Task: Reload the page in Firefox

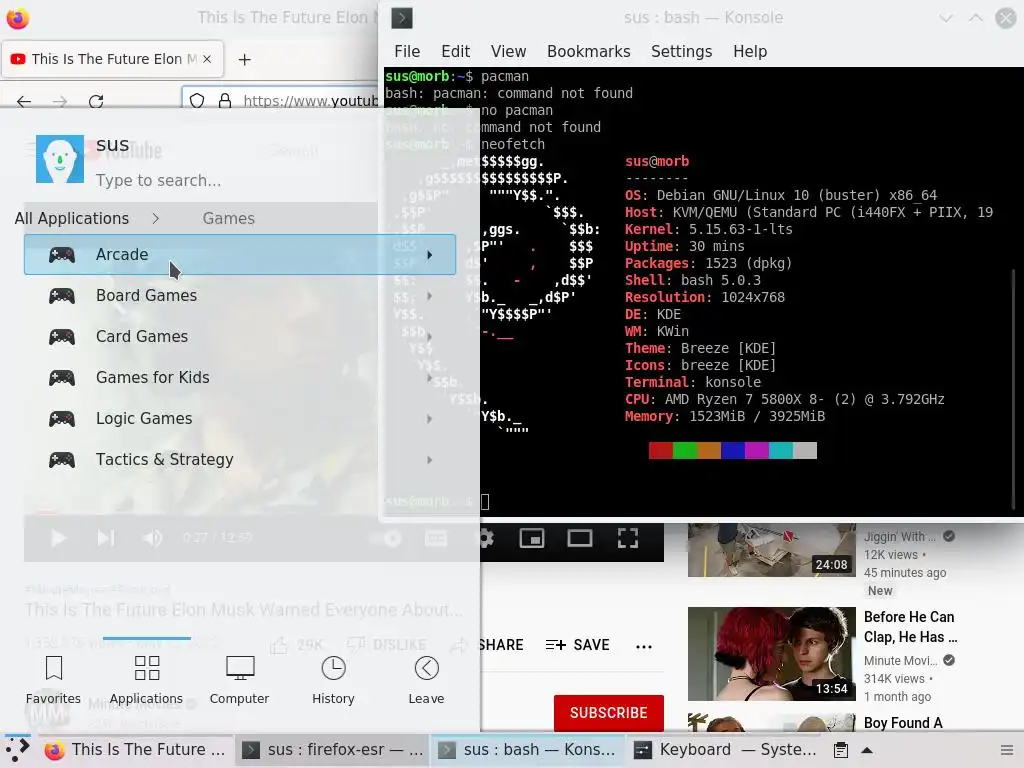Action: point(96,101)
